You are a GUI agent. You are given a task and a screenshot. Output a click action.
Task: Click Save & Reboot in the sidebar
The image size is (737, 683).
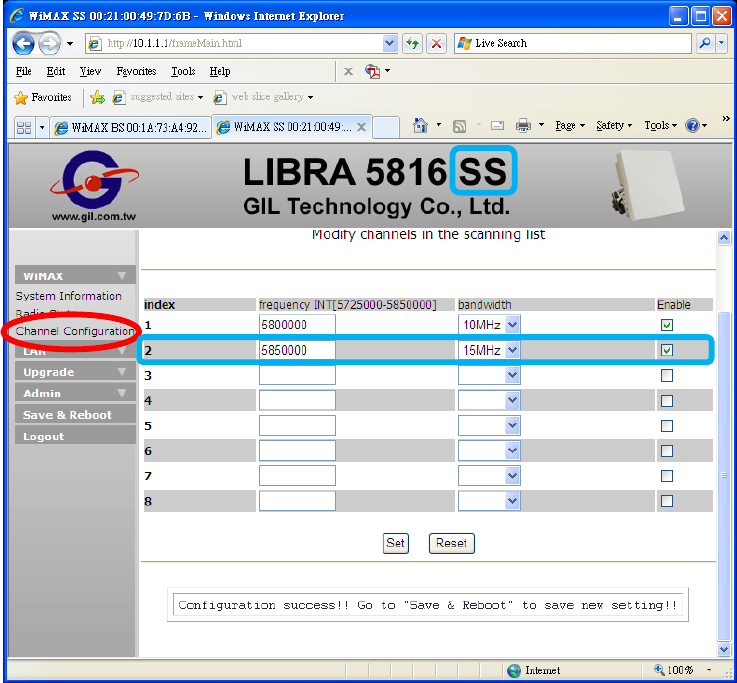[75, 415]
